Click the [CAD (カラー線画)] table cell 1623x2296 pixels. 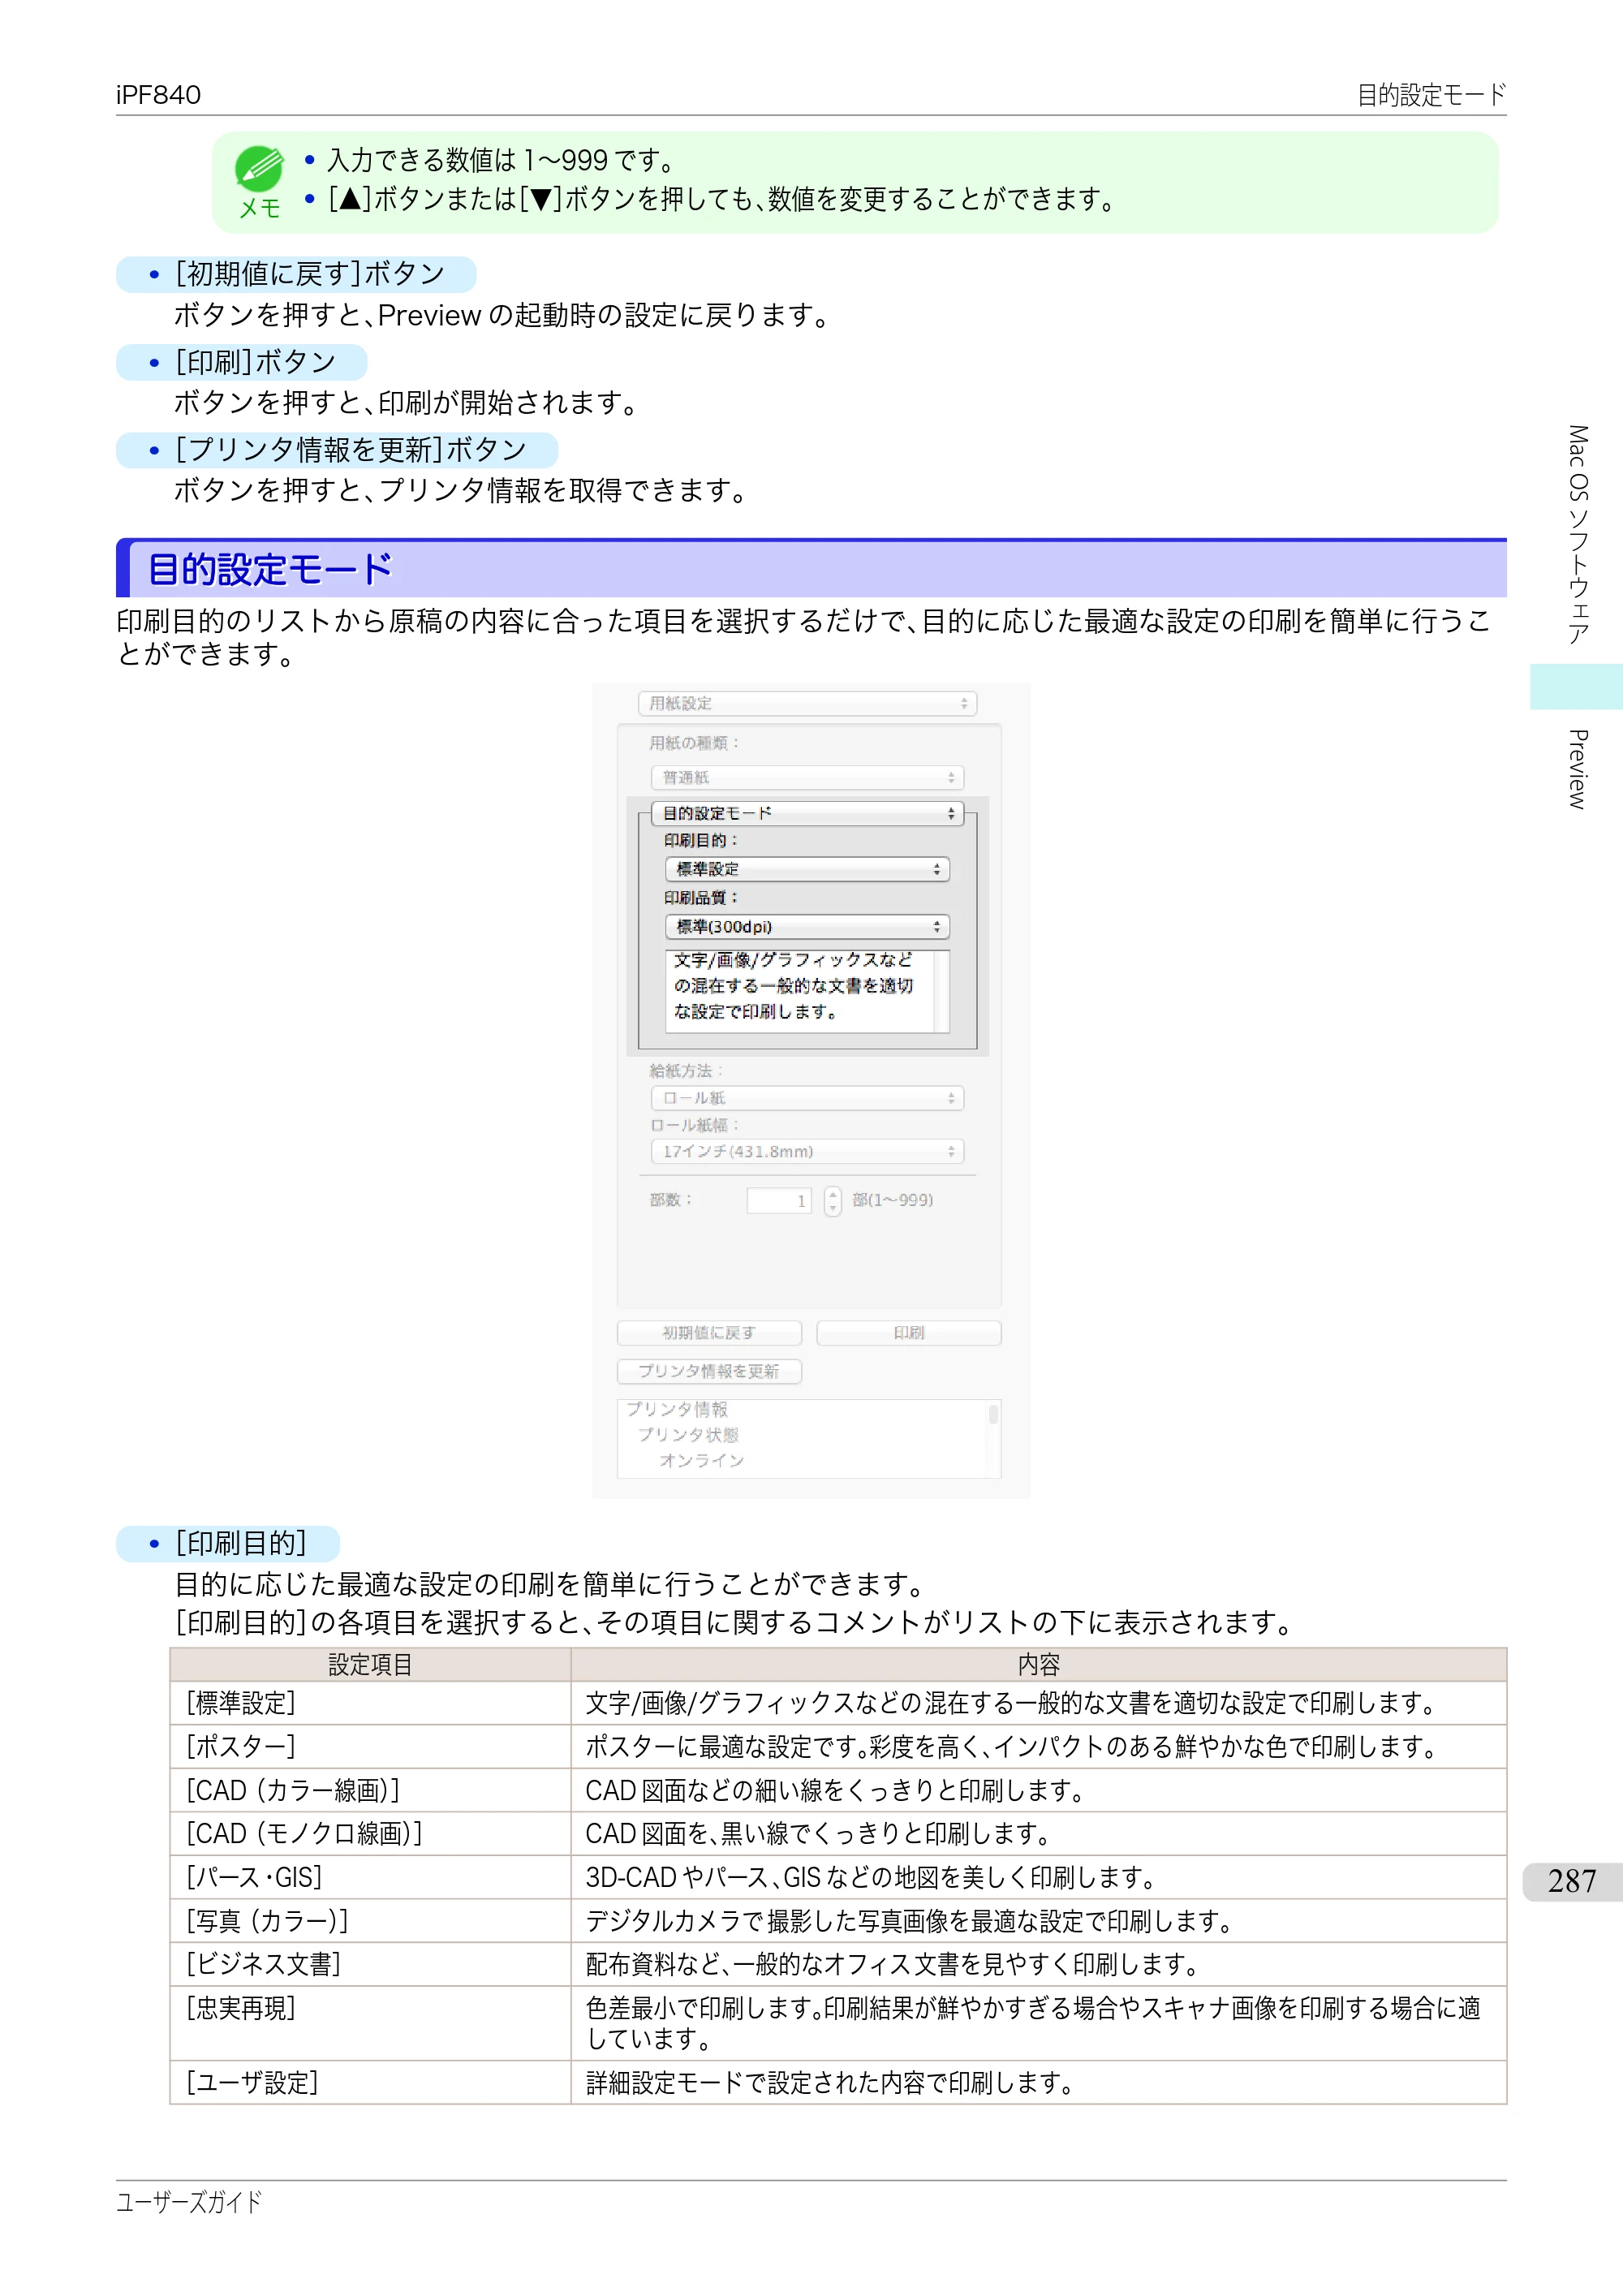tap(370, 1790)
